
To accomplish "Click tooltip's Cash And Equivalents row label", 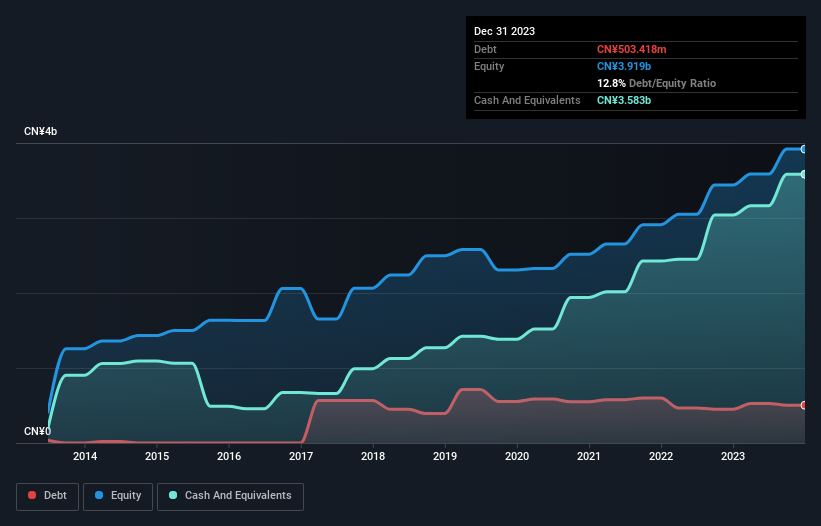I will click(x=527, y=100).
